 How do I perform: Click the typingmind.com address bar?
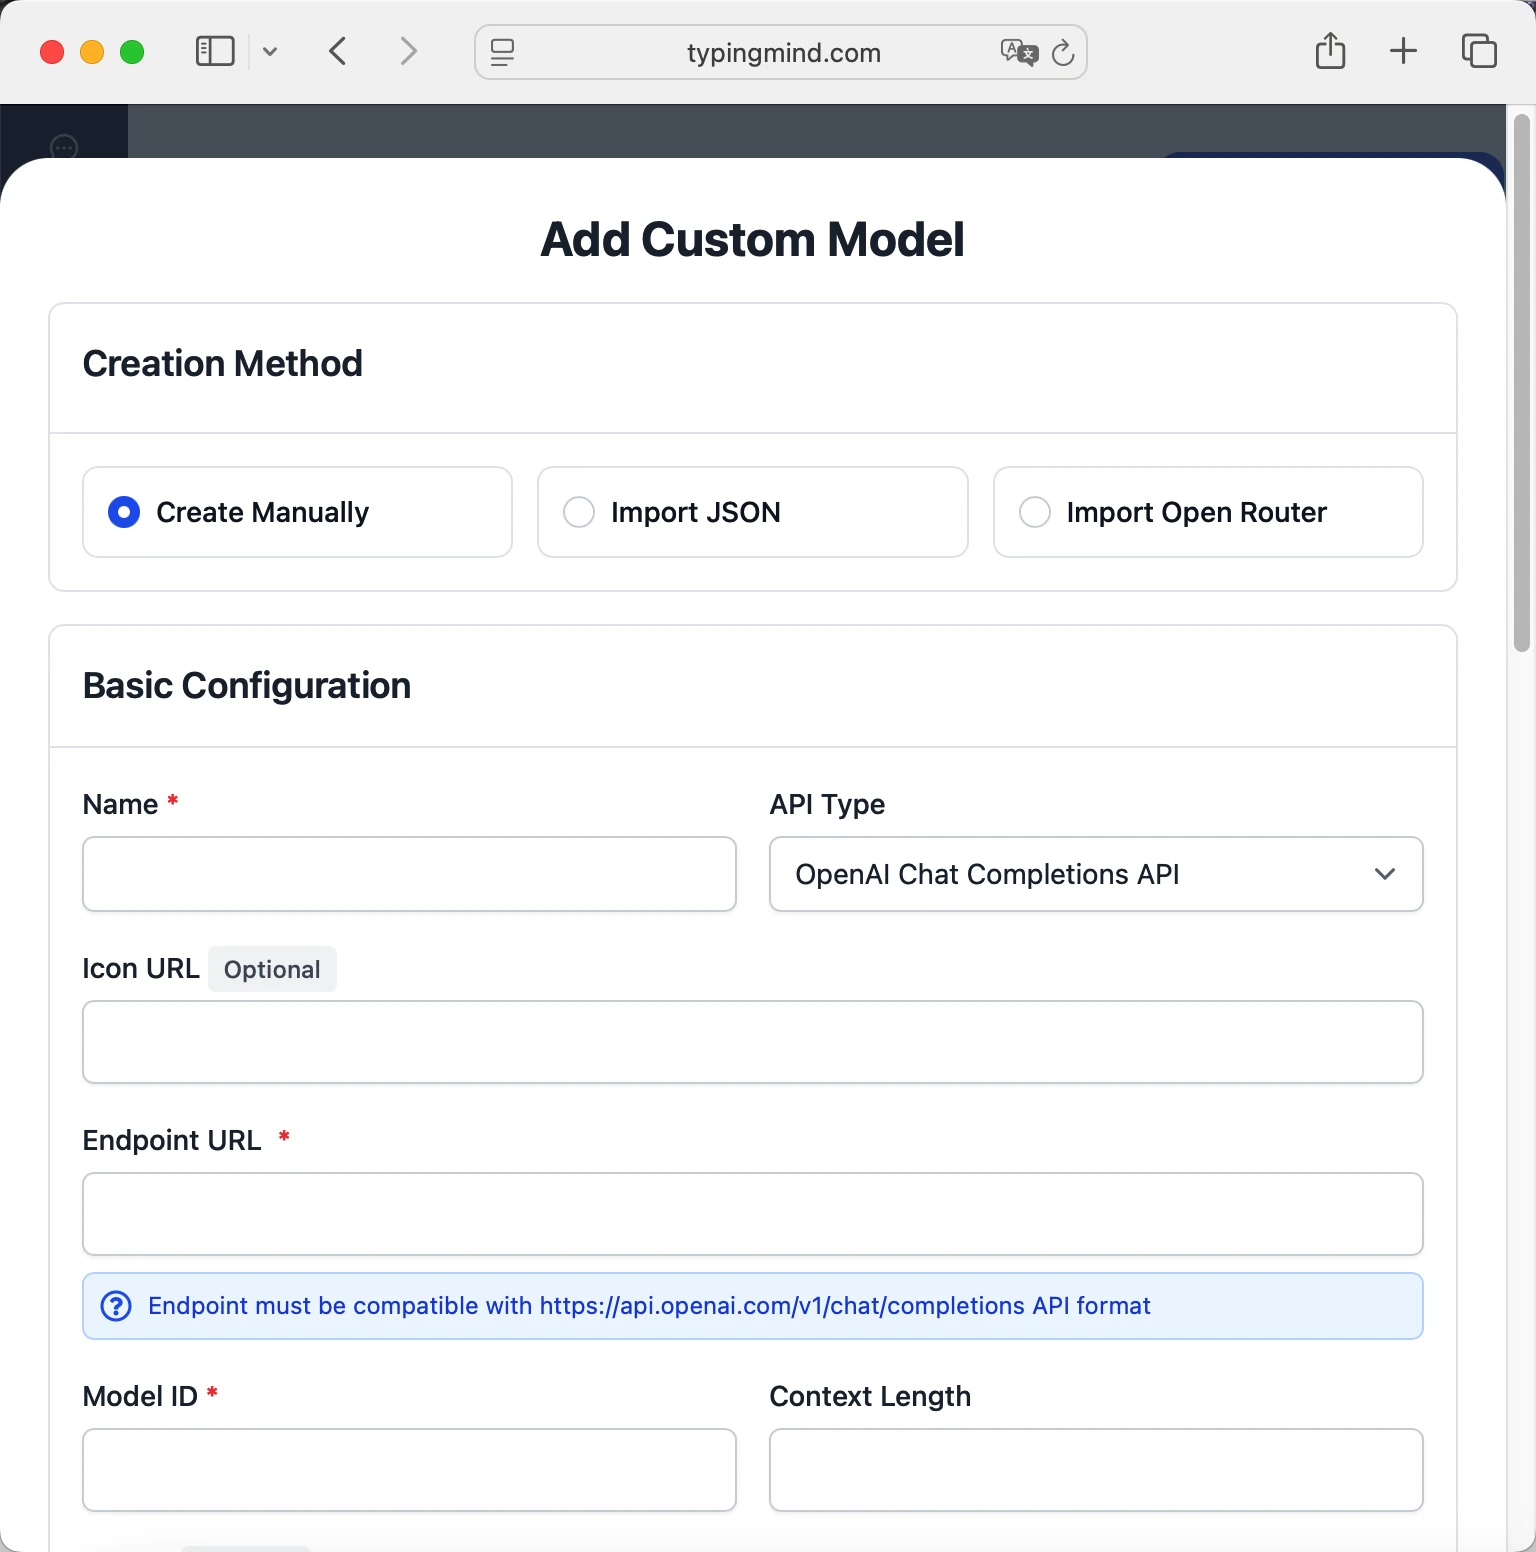coord(782,52)
